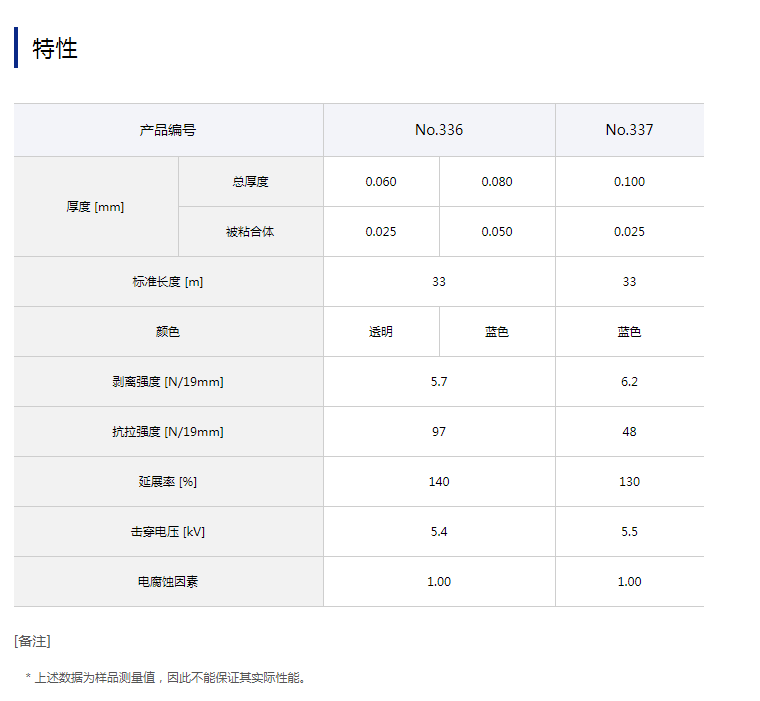Click the 剥离强度 [N/19mm] row label

pyautogui.click(x=168, y=382)
